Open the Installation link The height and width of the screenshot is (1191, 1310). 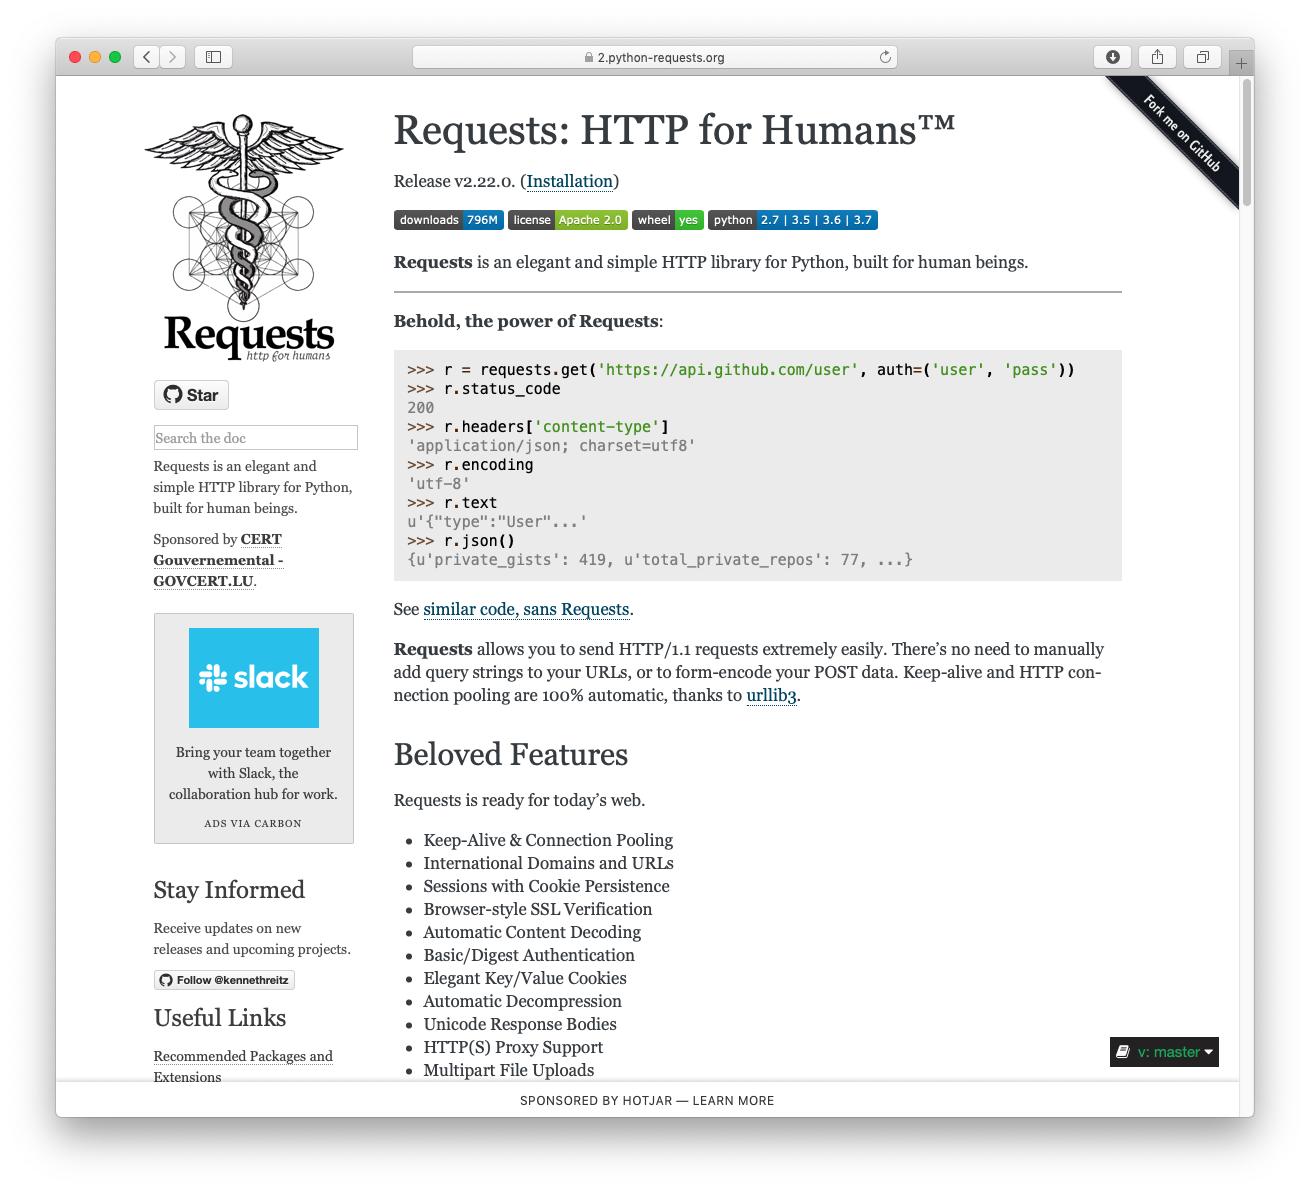coord(570,181)
